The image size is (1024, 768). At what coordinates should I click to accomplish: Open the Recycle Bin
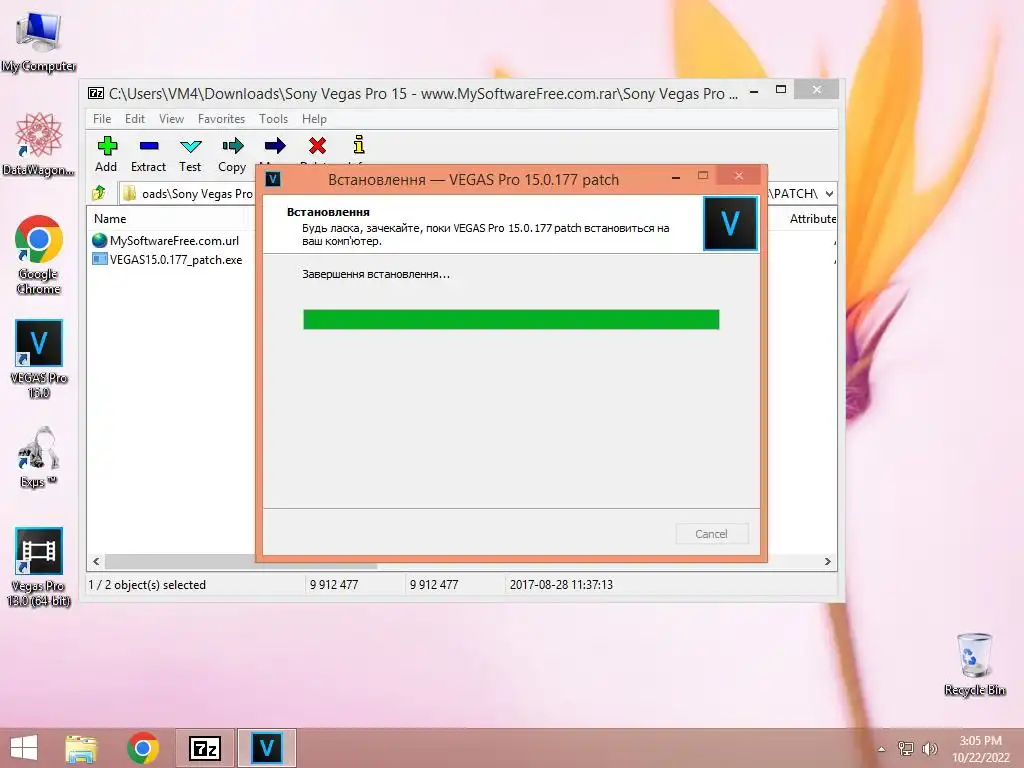click(974, 664)
